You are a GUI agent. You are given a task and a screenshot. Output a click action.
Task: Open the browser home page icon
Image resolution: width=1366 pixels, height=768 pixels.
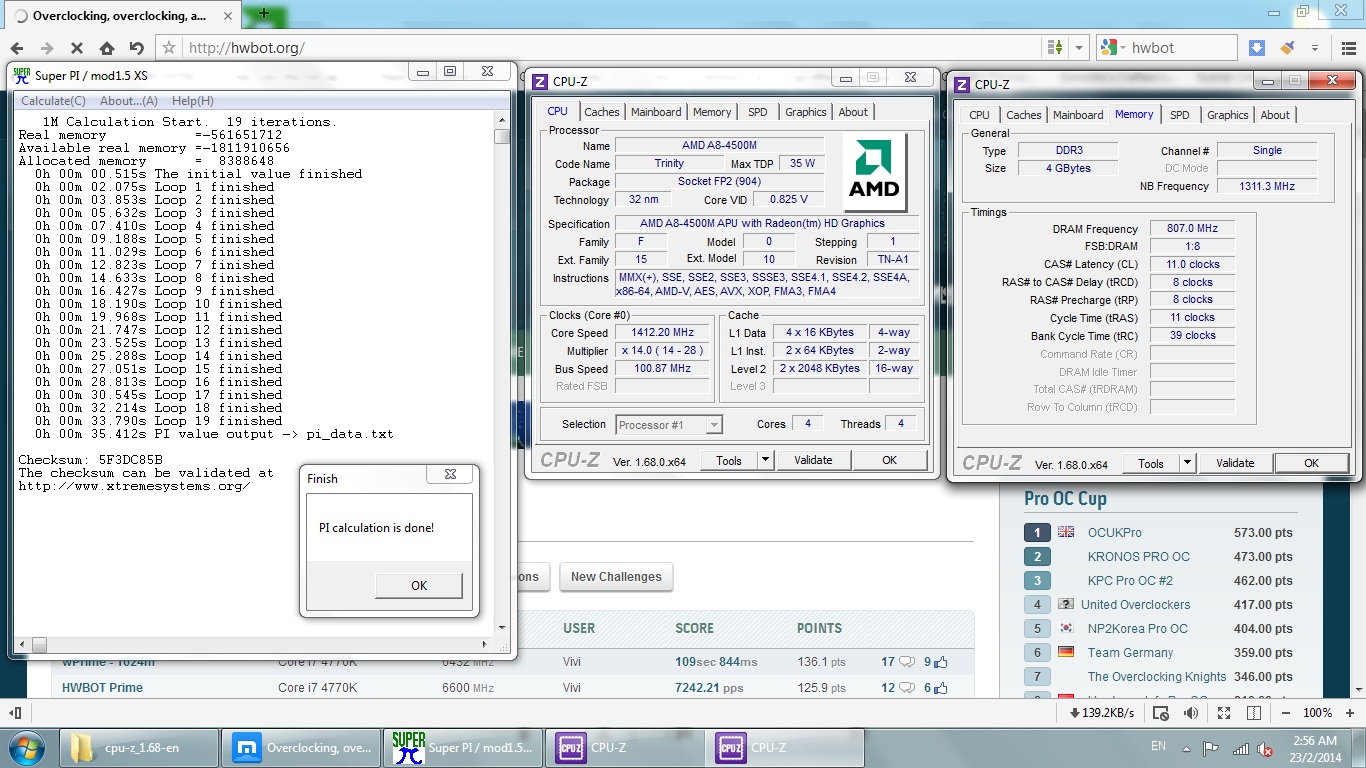coord(106,47)
